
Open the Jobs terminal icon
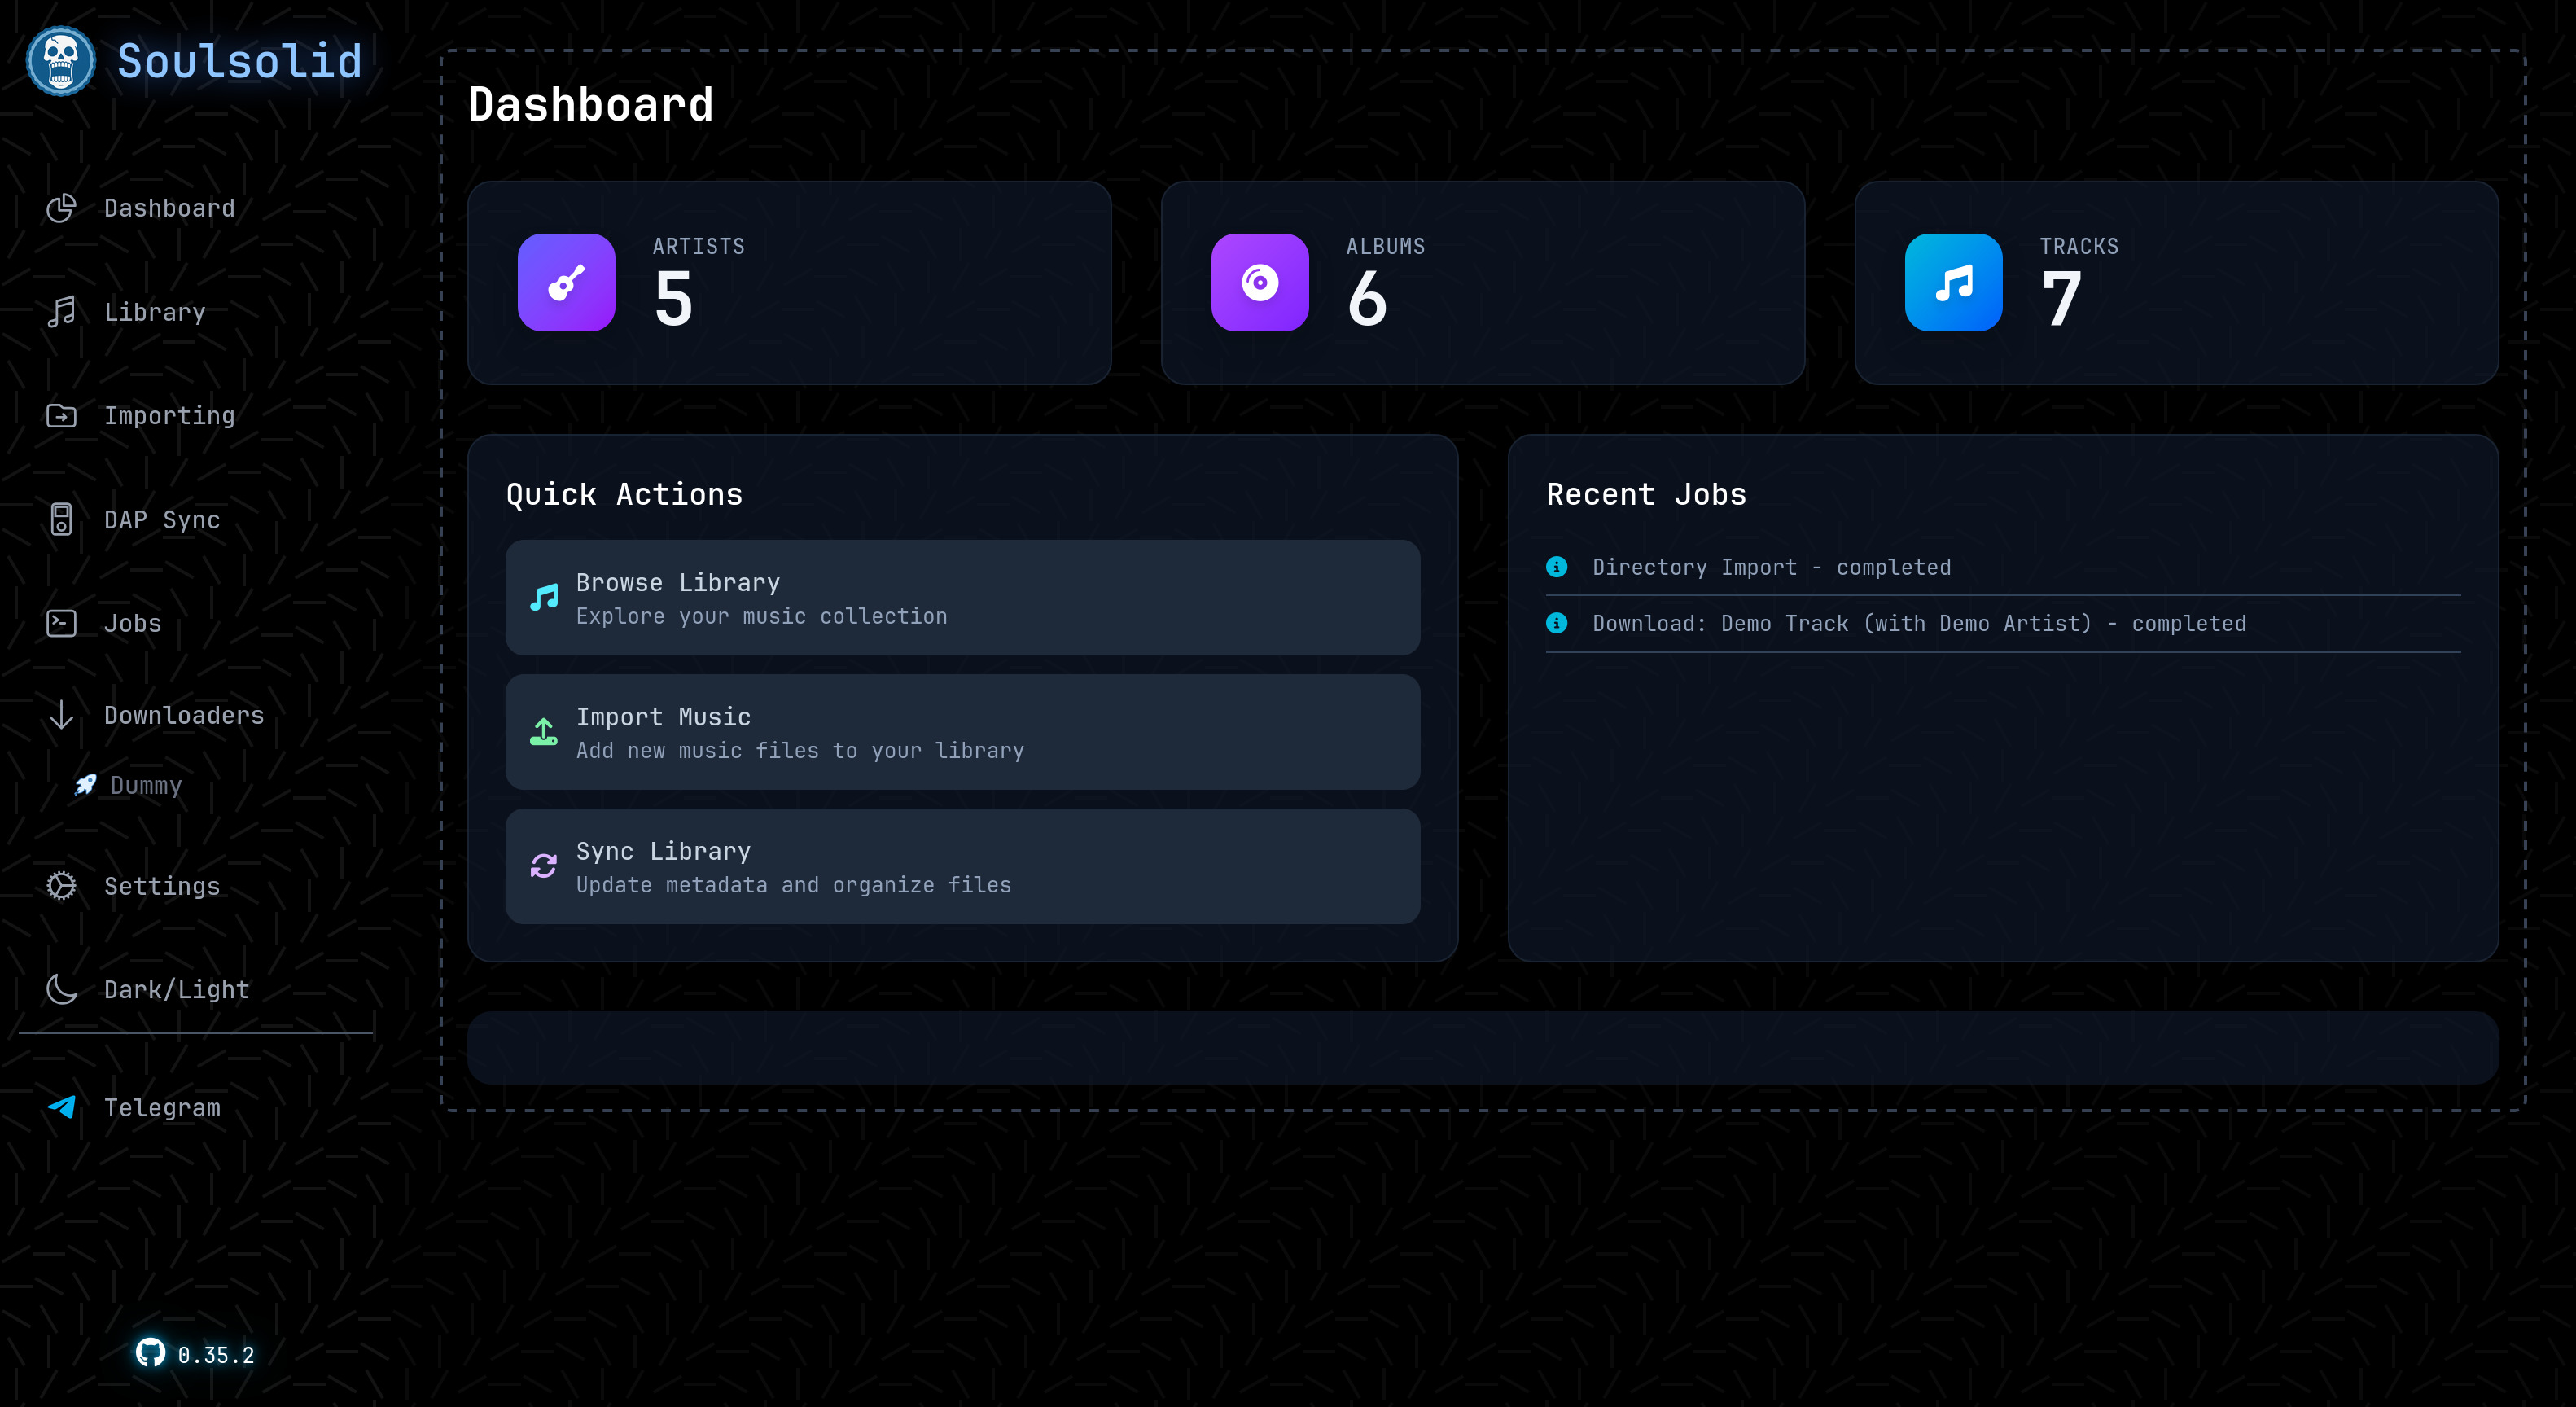pyautogui.click(x=61, y=623)
